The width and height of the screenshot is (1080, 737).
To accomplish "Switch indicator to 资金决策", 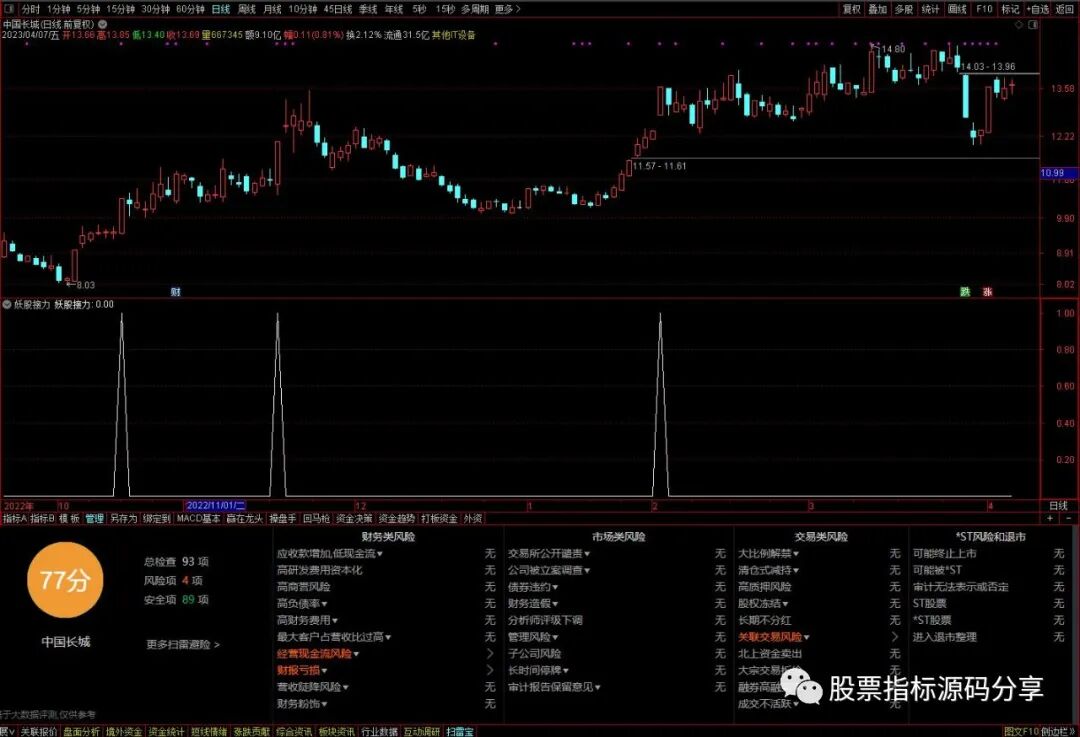I will pos(354,518).
